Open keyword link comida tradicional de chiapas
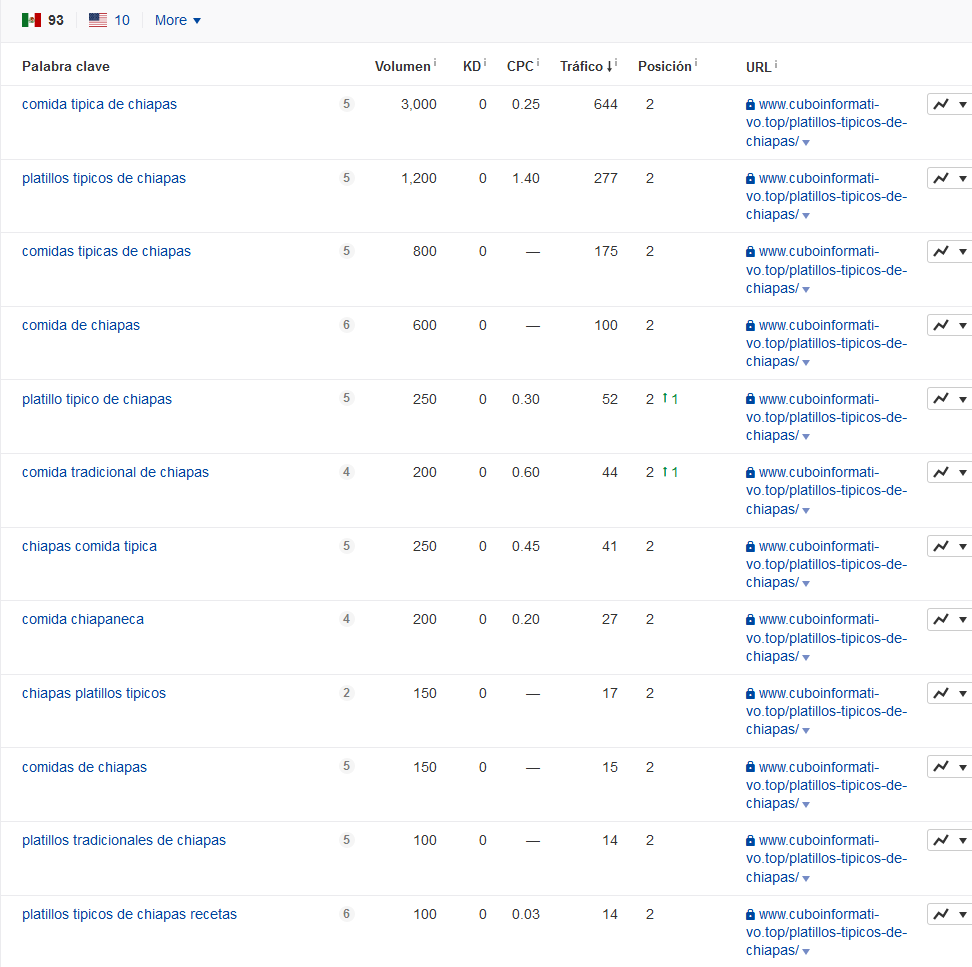Screen dimensions: 972x967 click(115, 472)
